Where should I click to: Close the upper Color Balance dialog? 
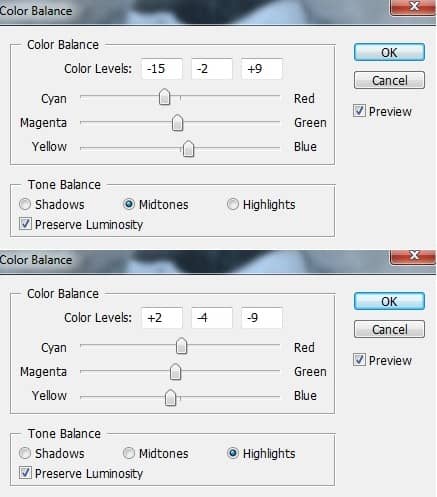pyautogui.click(x=413, y=7)
